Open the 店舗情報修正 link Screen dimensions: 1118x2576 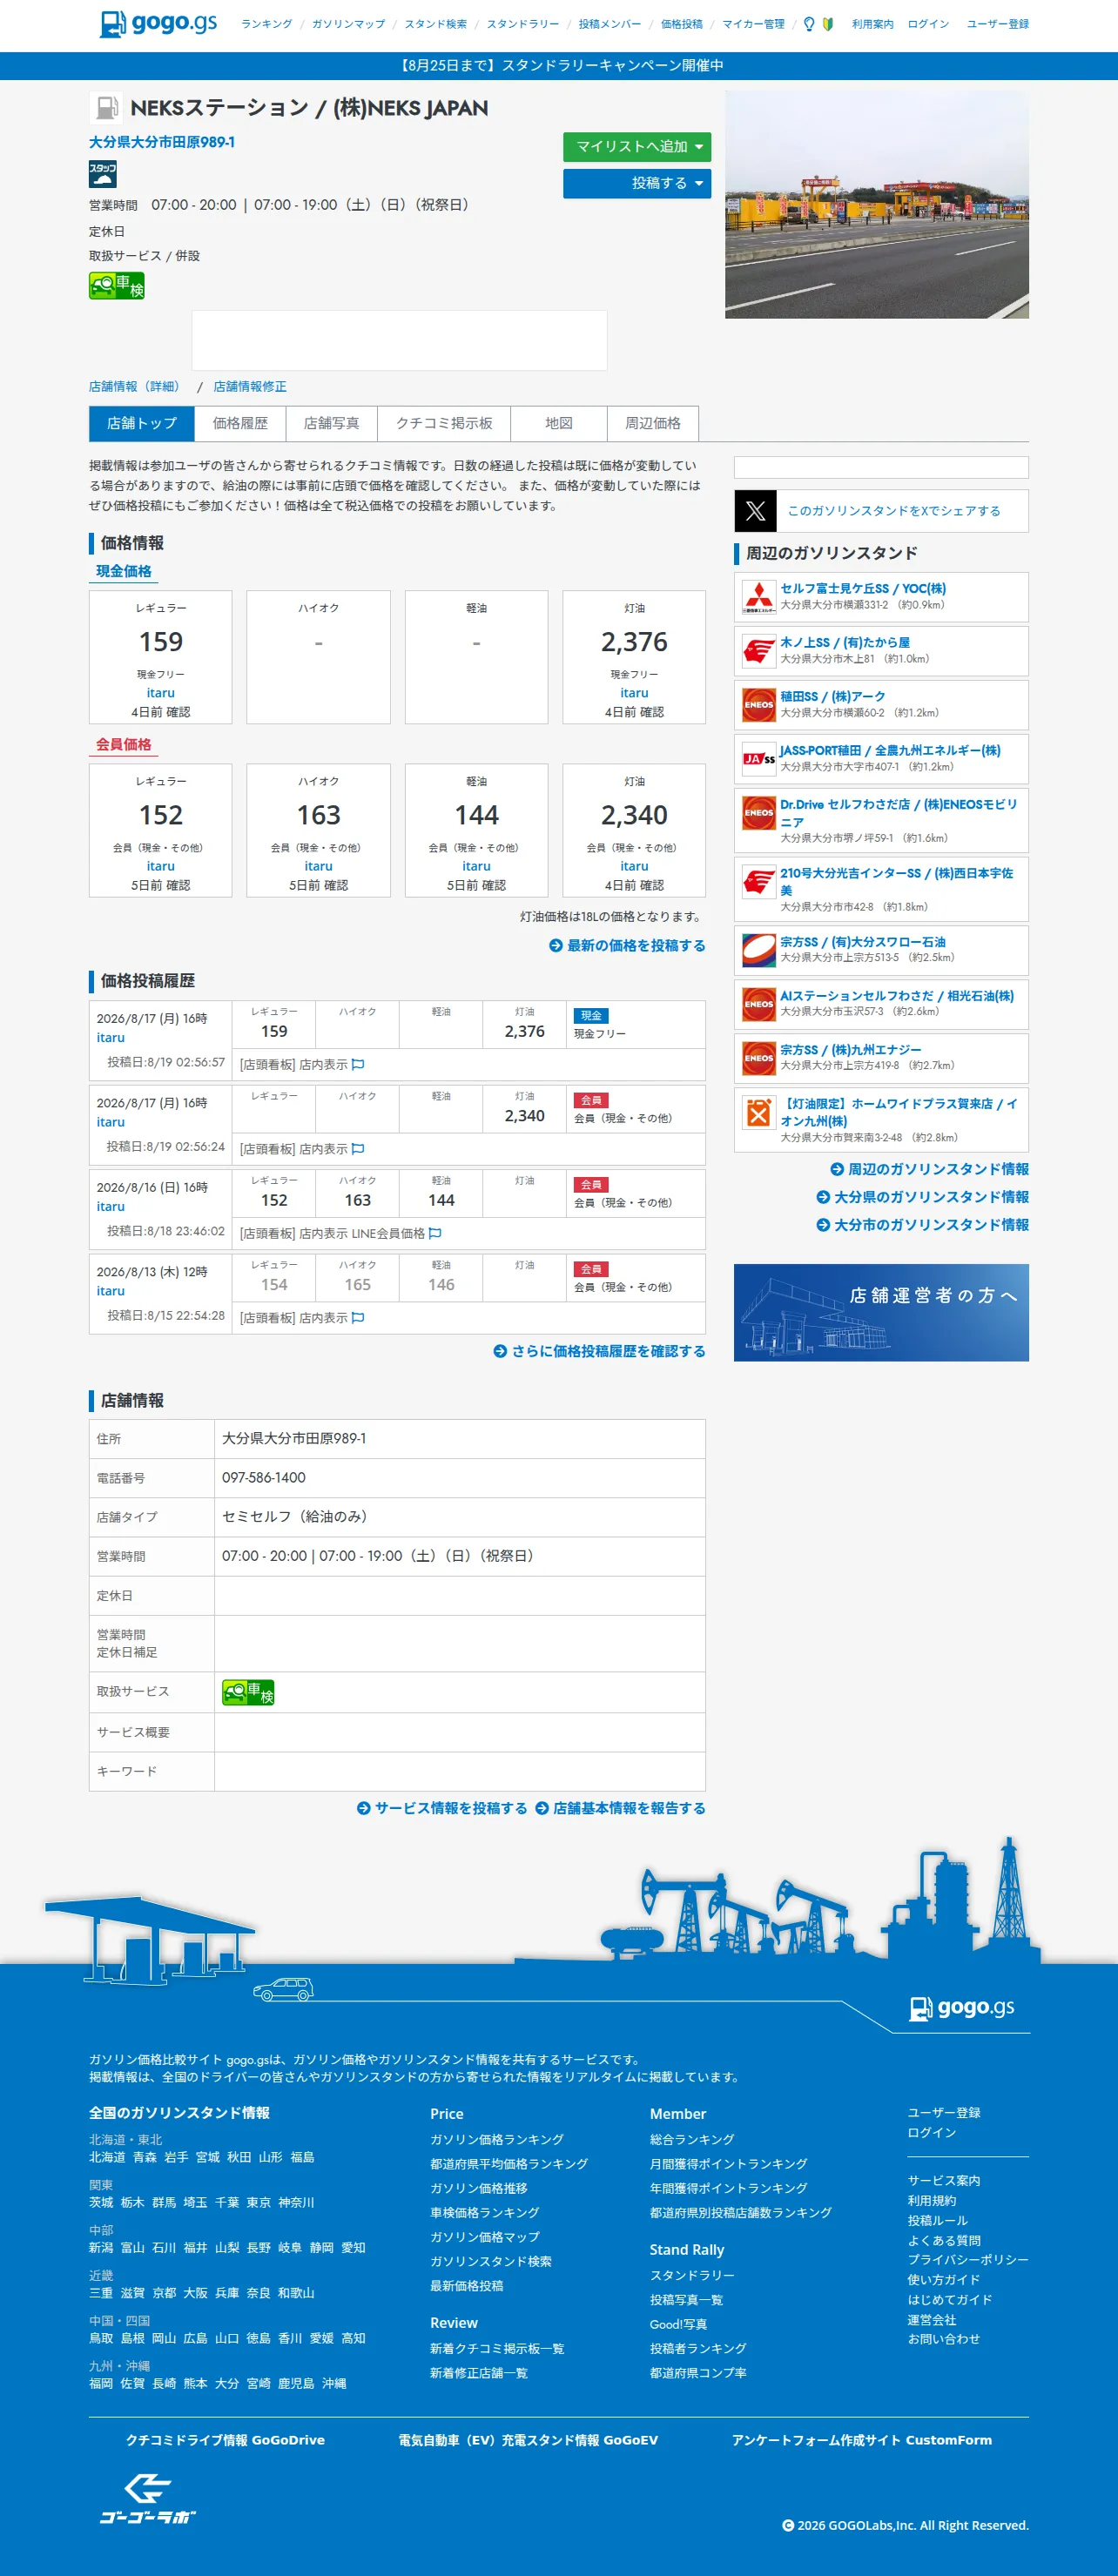pos(250,387)
